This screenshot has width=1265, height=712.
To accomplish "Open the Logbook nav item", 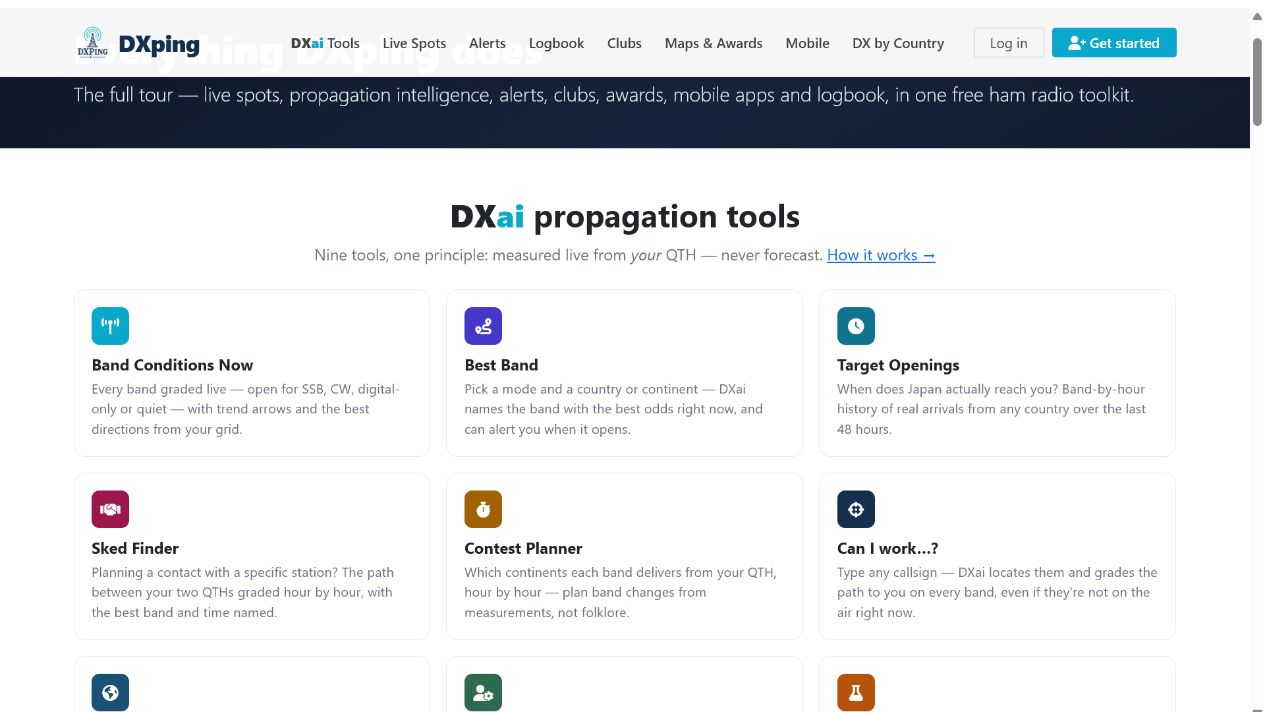I will [556, 43].
